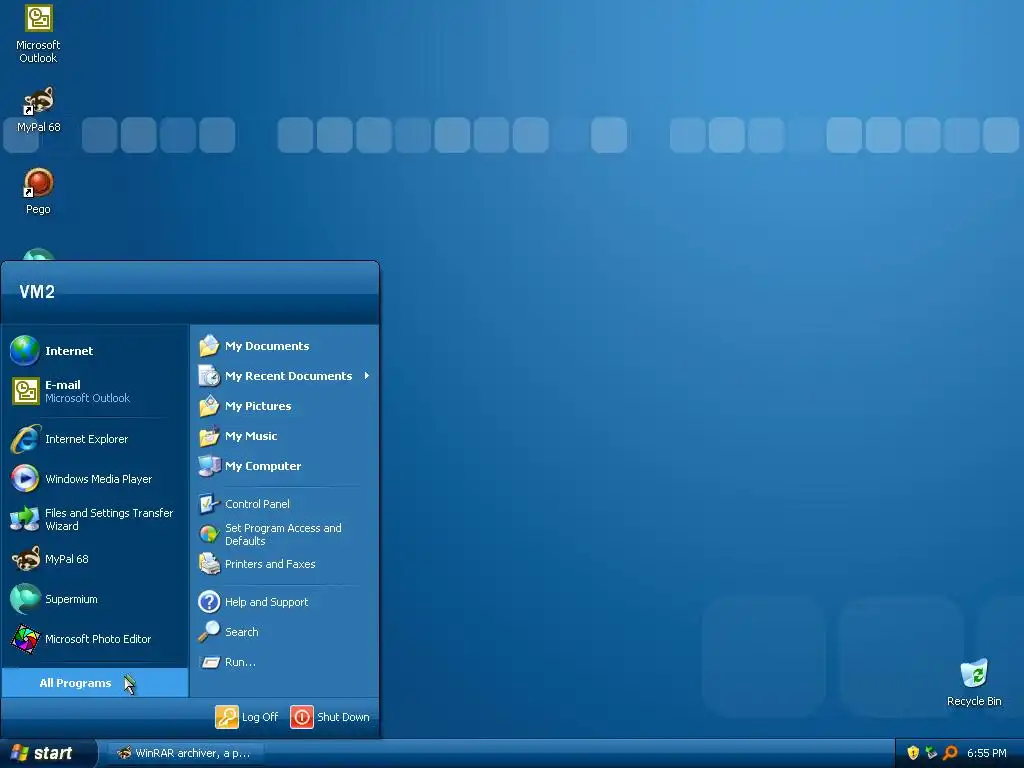Expand All Programs list
The height and width of the screenshot is (768, 1024).
(95, 682)
